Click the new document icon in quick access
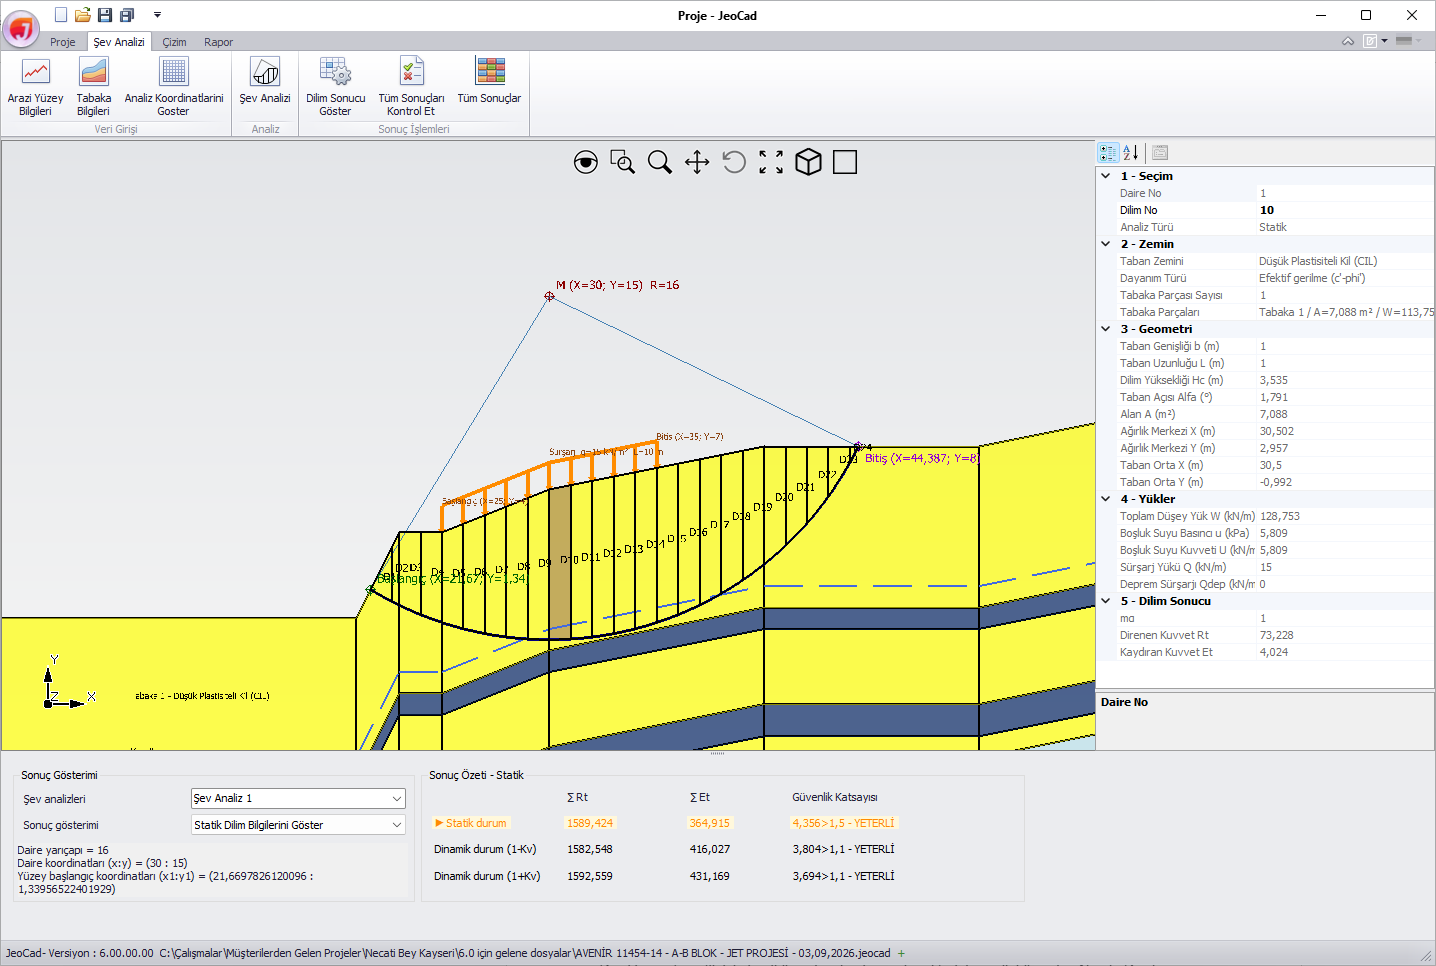Image resolution: width=1436 pixels, height=966 pixels. (x=61, y=15)
